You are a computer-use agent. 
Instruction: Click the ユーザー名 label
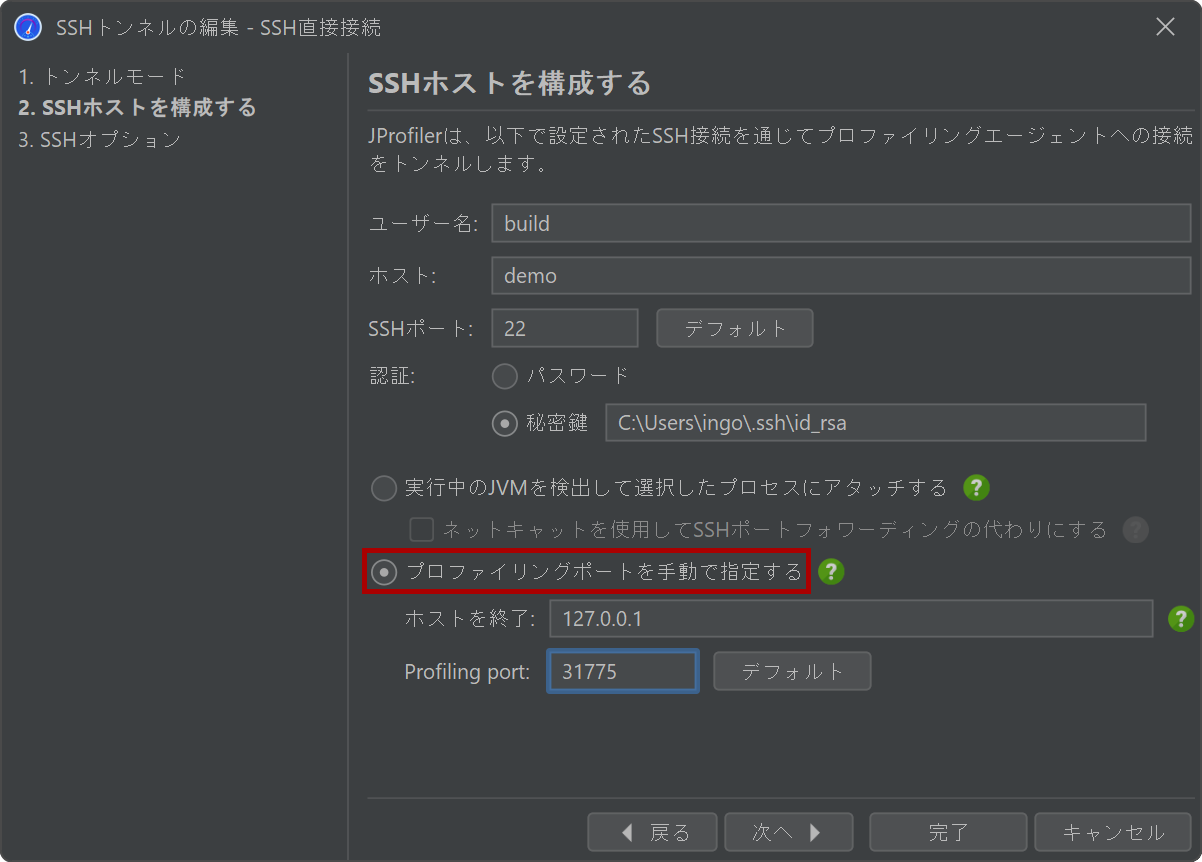(x=424, y=224)
